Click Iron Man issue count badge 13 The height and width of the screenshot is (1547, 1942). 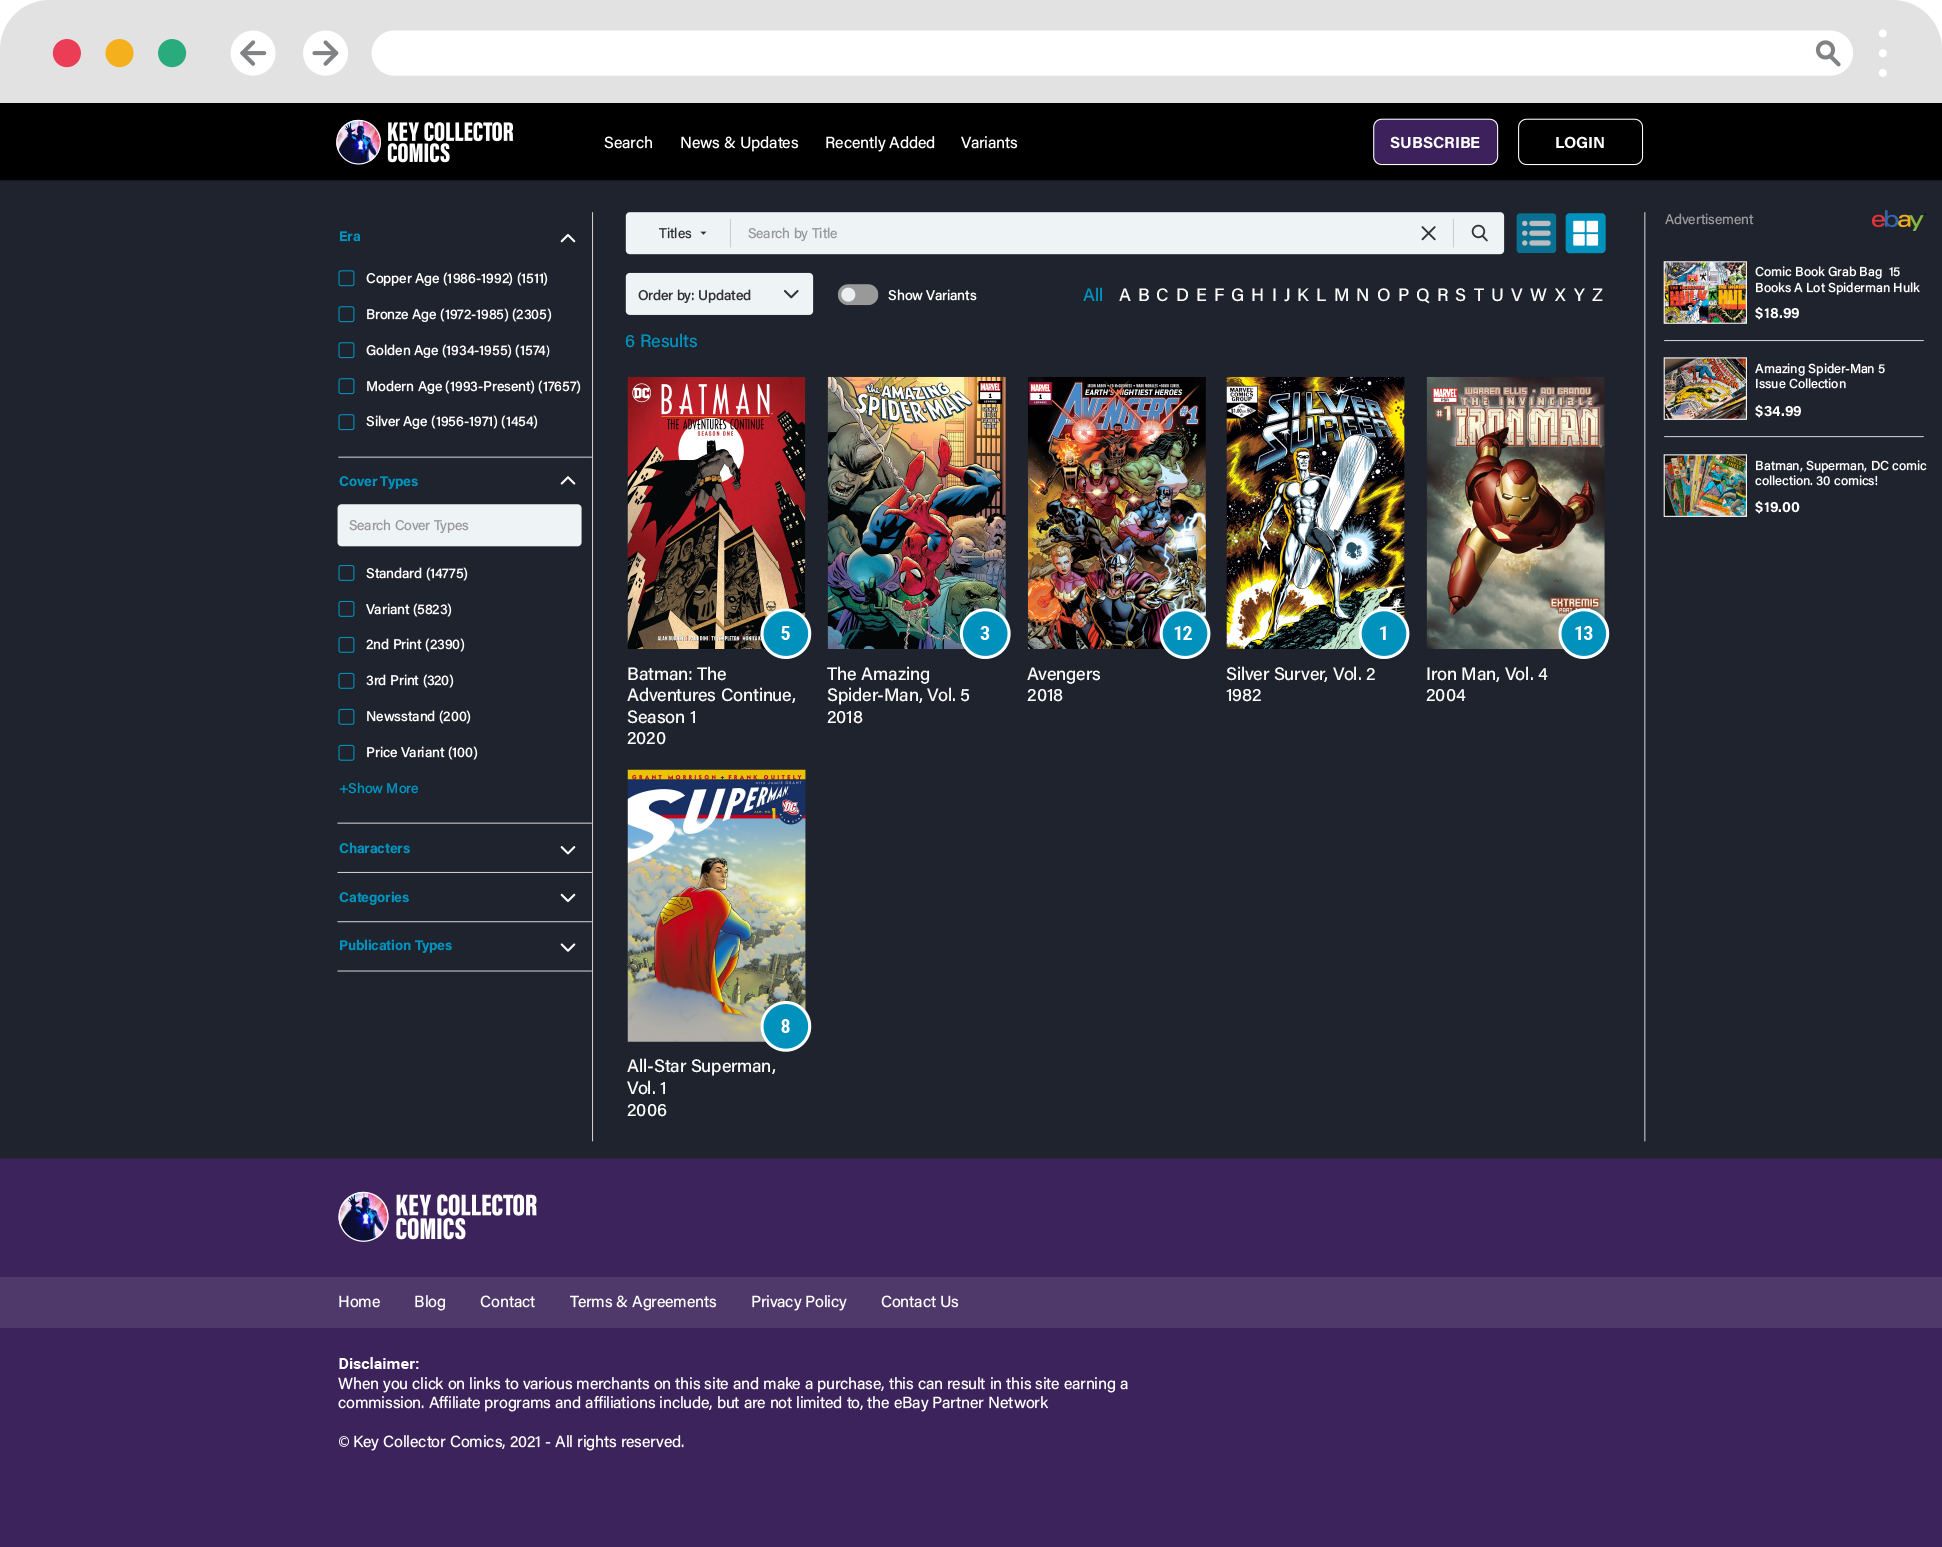pos(1584,633)
